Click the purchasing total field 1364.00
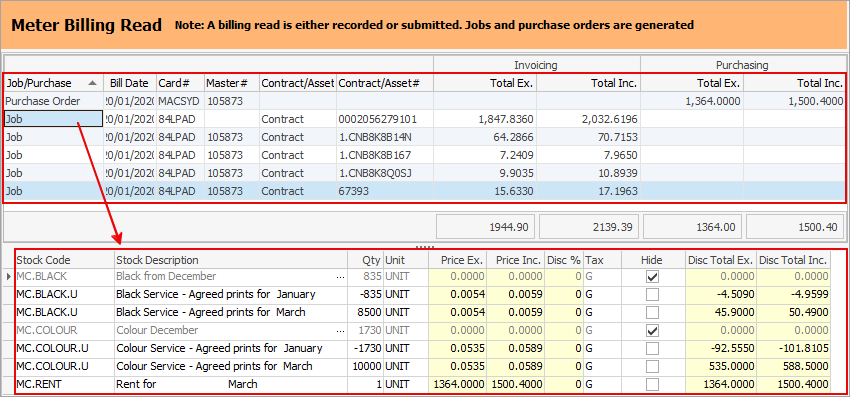Image resolution: width=850 pixels, height=397 pixels. pyautogui.click(x=692, y=227)
